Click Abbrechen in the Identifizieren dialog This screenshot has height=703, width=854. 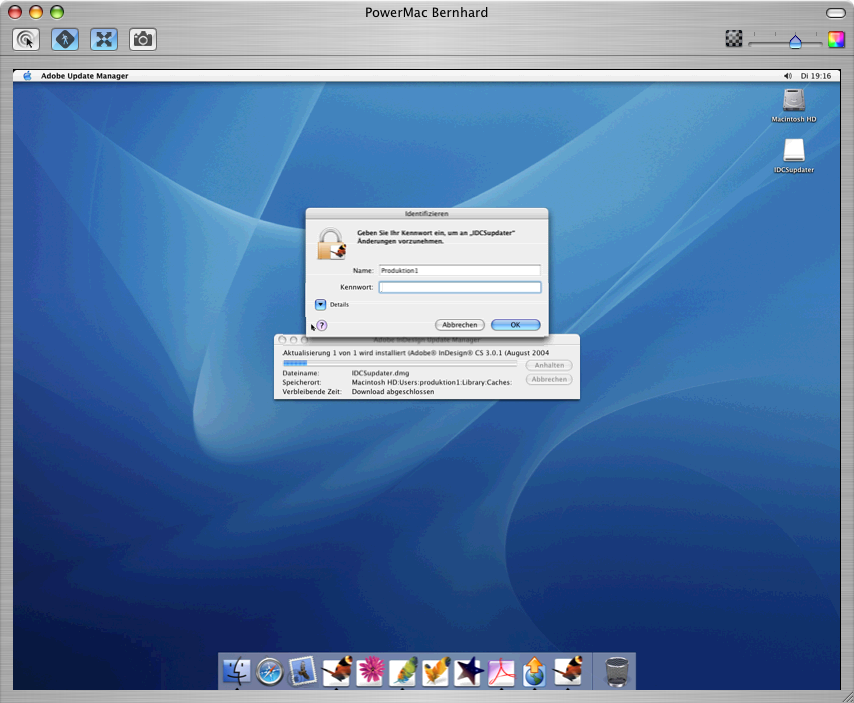[460, 325]
